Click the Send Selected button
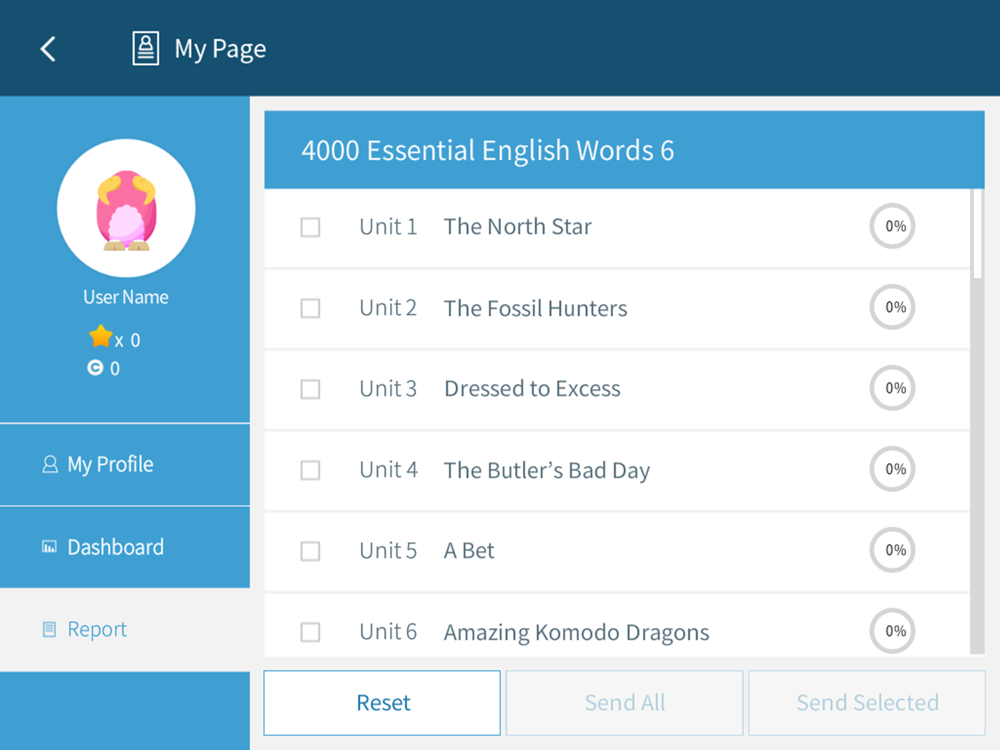Image resolution: width=1000 pixels, height=750 pixels. point(867,703)
